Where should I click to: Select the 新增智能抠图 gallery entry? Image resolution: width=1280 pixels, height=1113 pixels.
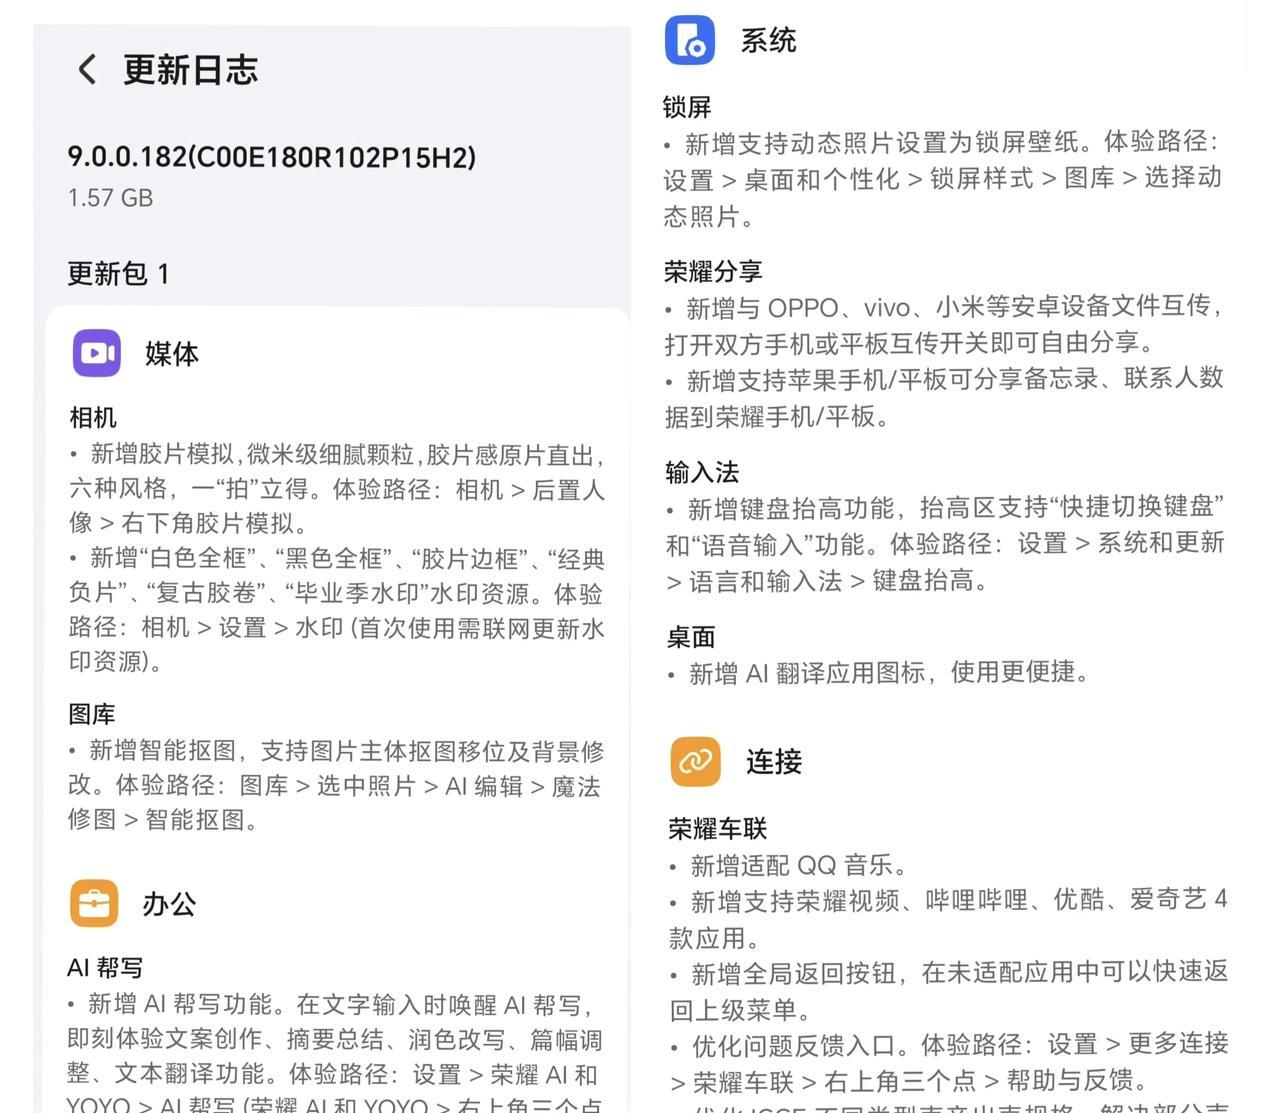point(337,786)
